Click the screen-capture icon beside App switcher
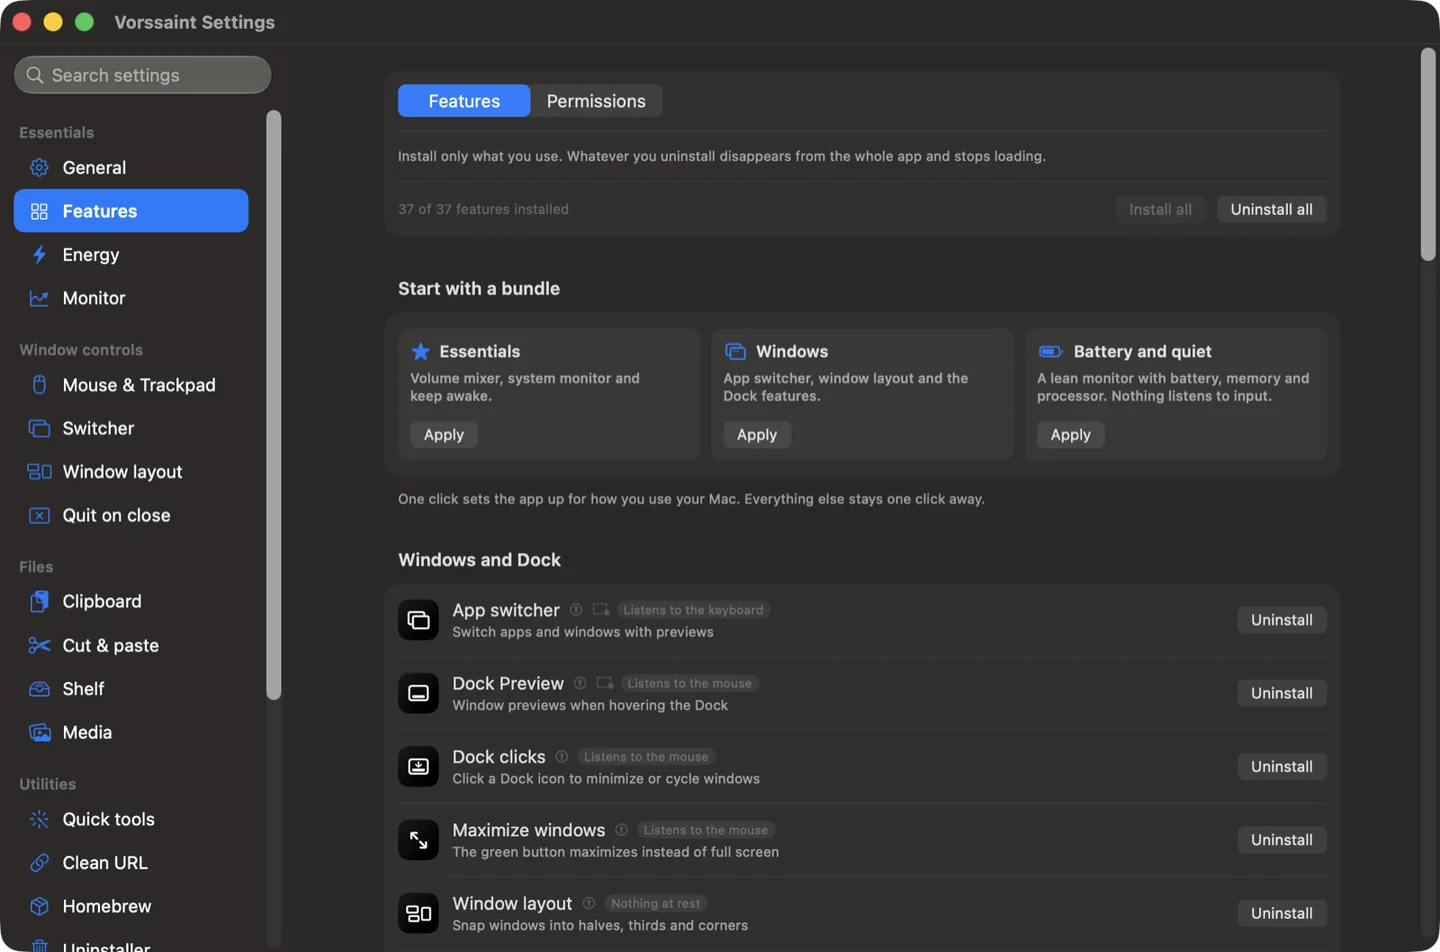Viewport: 1440px width, 952px height. pos(601,610)
